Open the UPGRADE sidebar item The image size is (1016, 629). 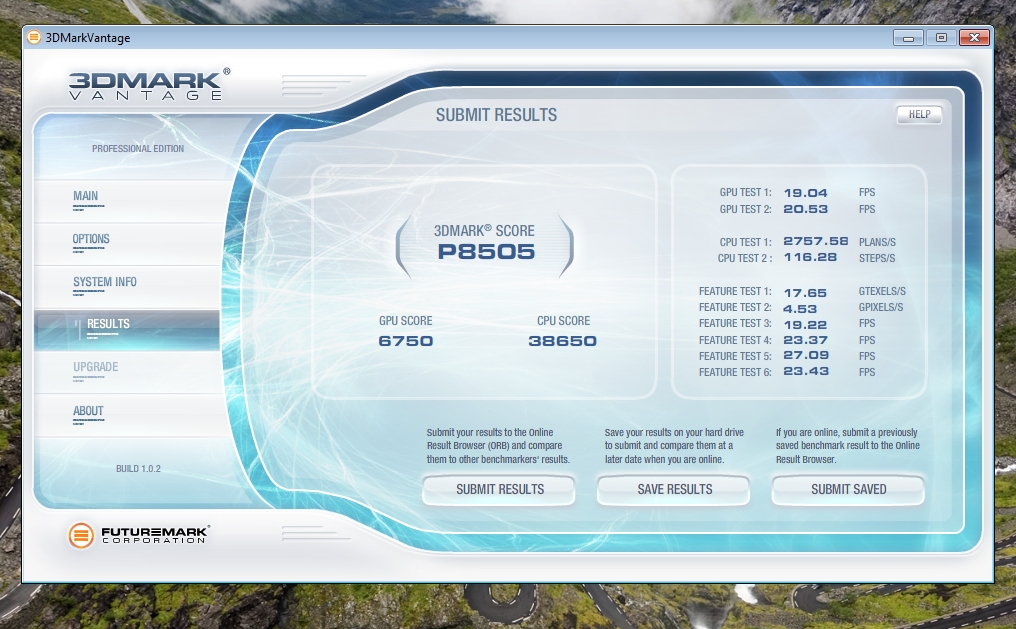(96, 367)
